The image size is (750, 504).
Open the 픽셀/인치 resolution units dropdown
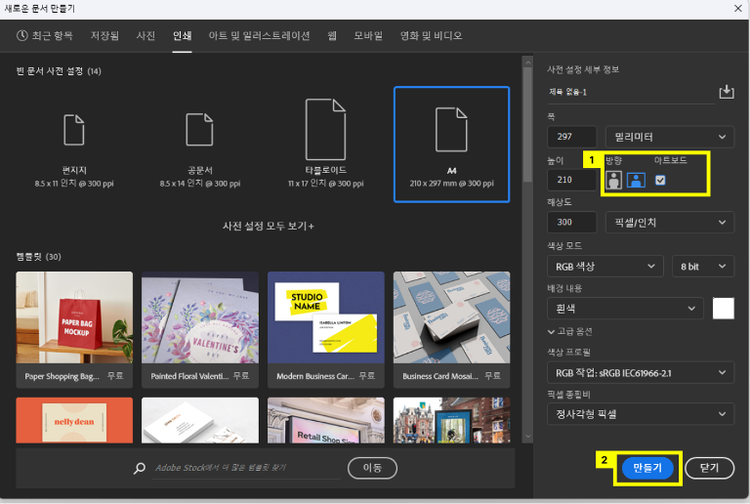(669, 222)
